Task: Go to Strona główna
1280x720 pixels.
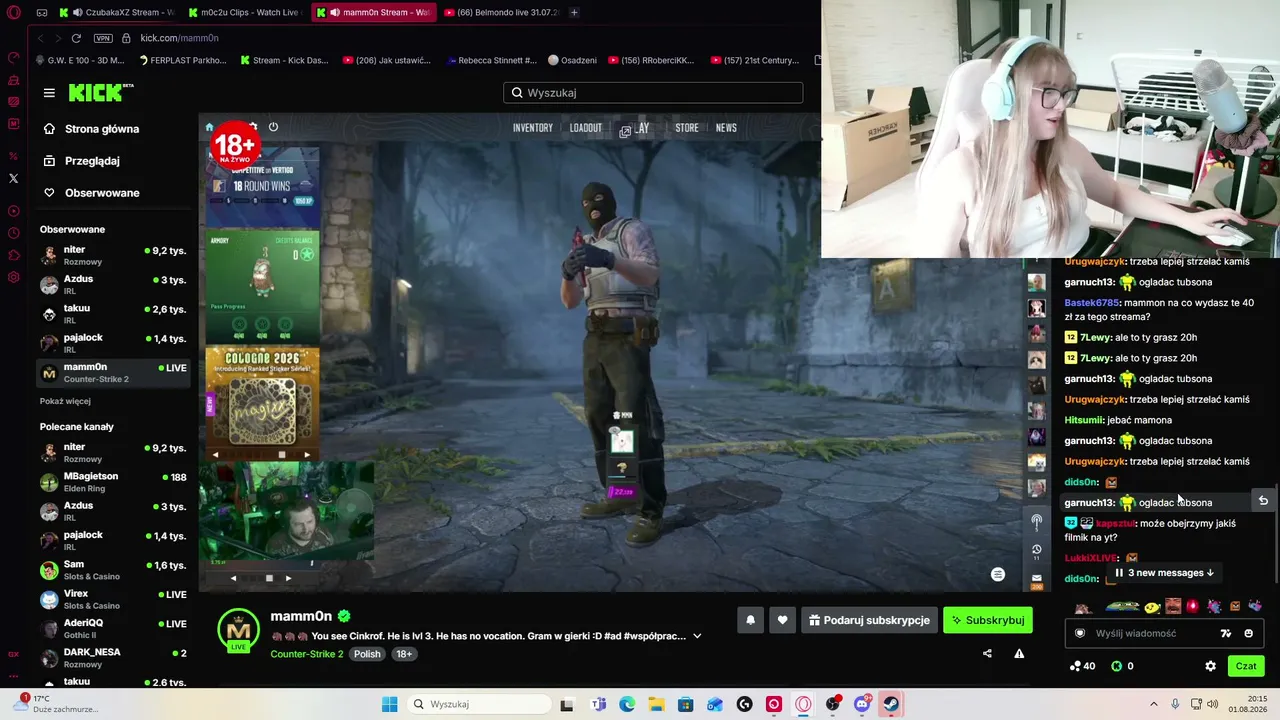Action: (102, 129)
